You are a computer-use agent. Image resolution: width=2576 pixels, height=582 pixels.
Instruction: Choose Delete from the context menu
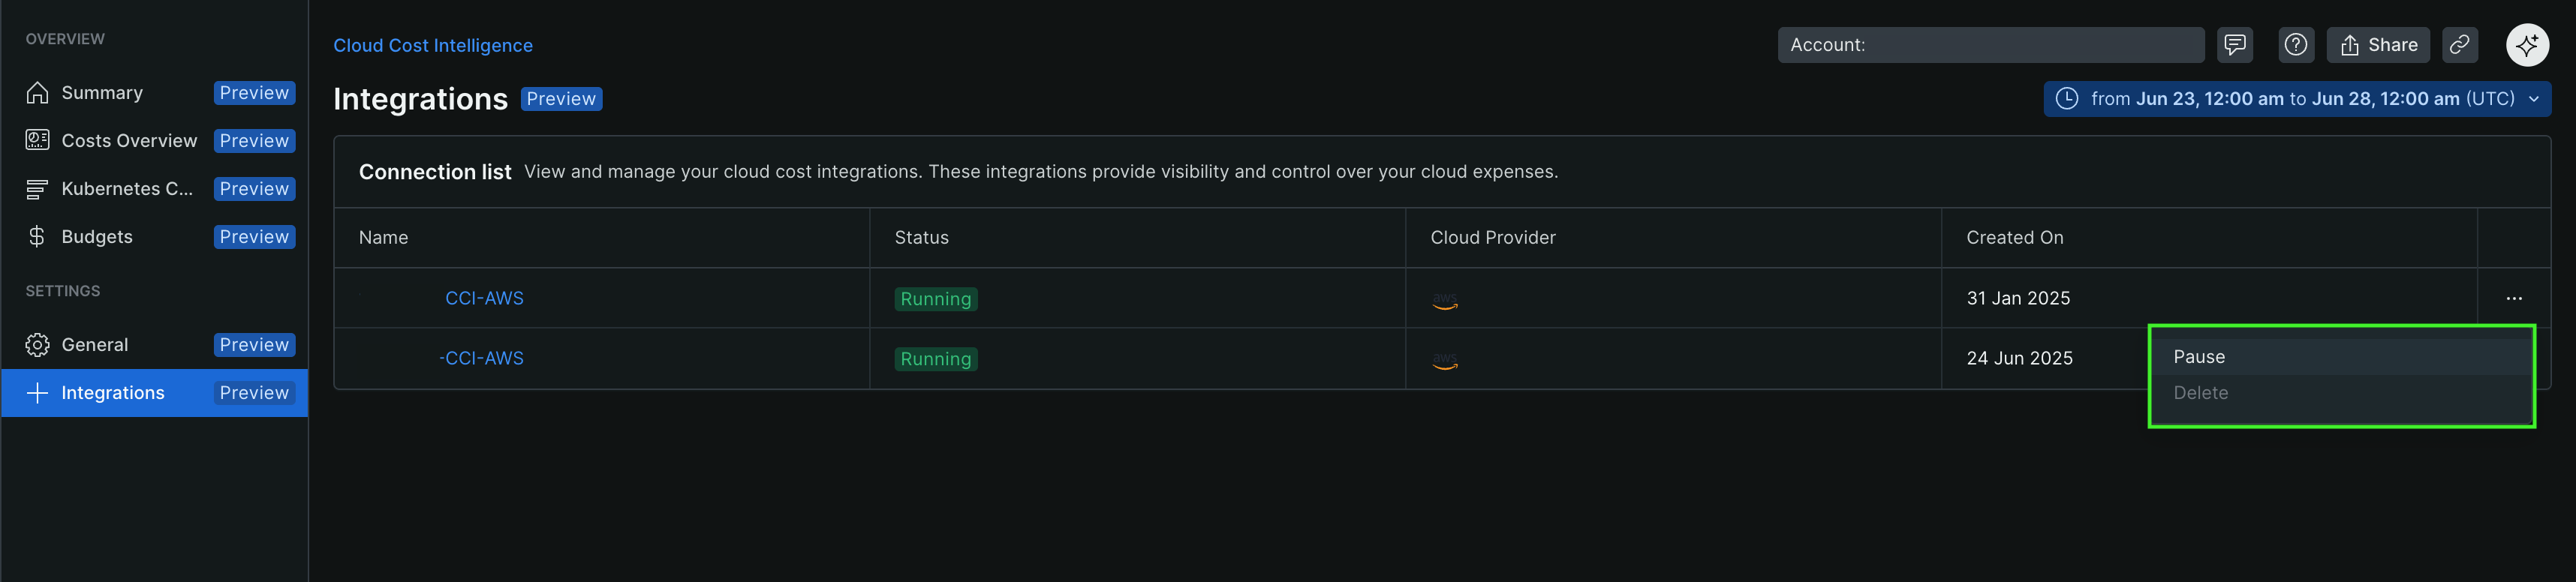click(x=2200, y=393)
